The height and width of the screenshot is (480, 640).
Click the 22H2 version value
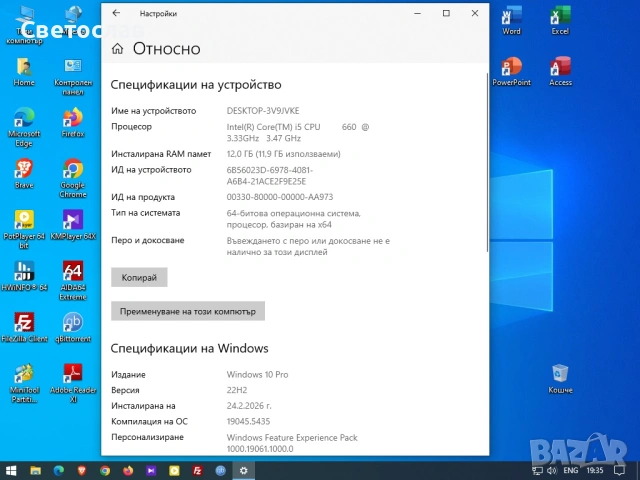click(237, 390)
